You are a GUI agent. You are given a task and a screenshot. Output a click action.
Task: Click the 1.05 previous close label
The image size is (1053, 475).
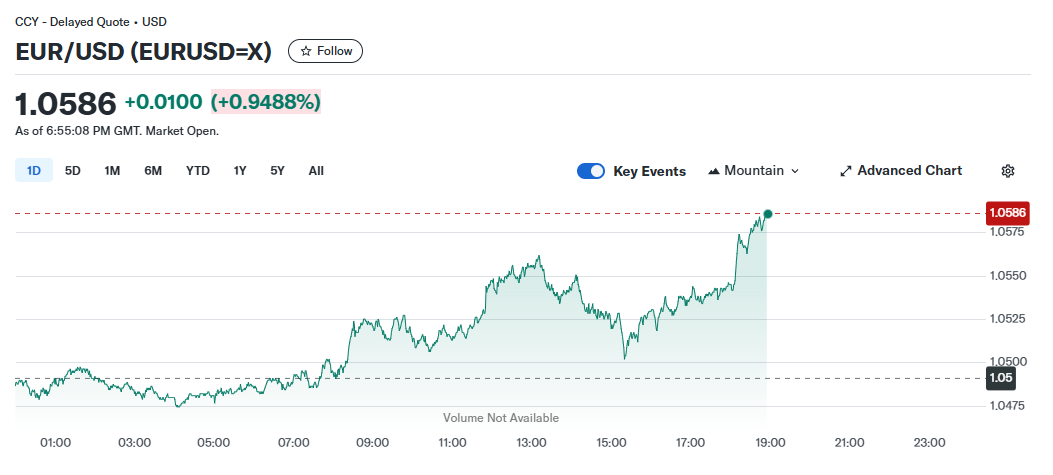[1001, 378]
